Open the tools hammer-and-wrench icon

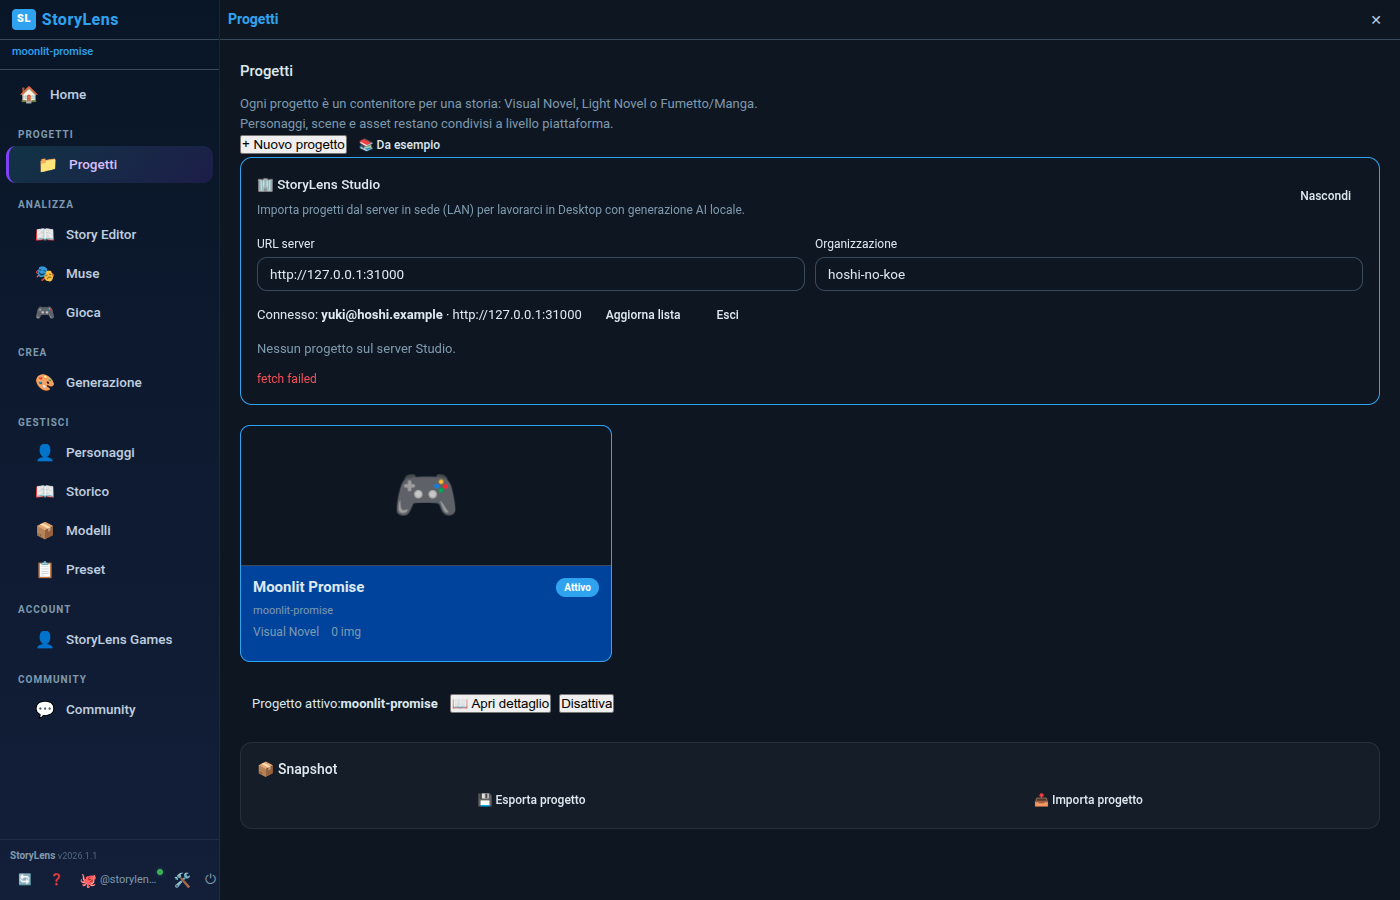coord(182,880)
